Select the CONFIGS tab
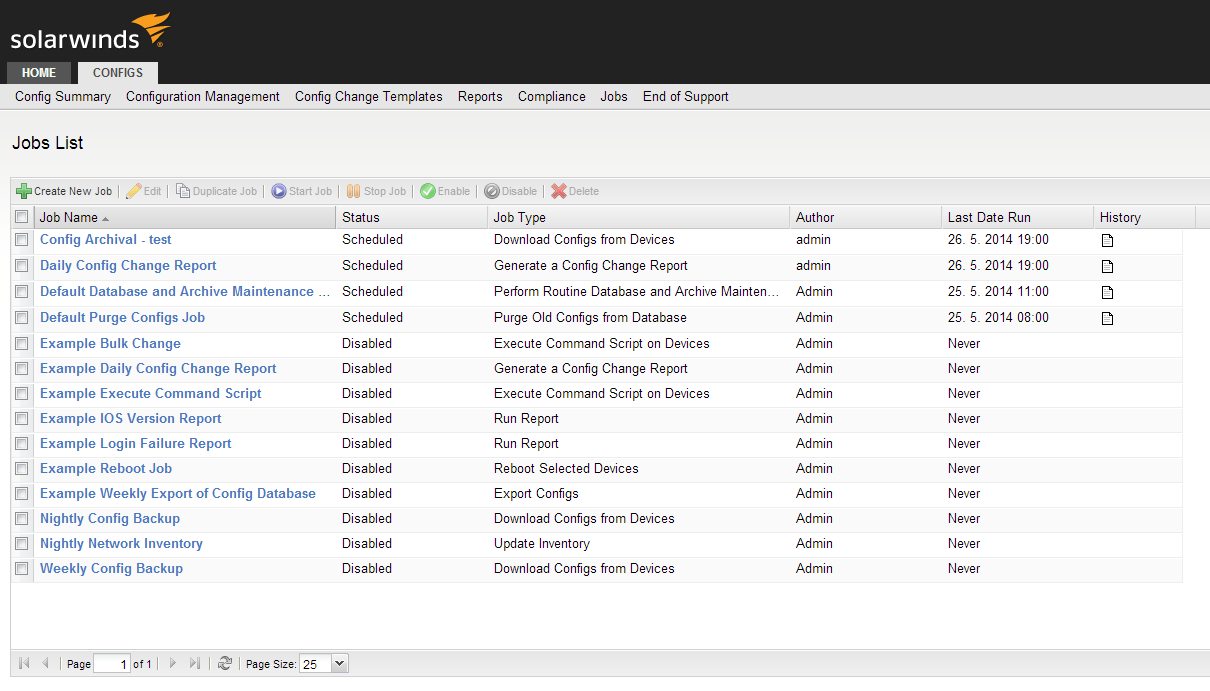This screenshot has width=1210, height=691. coord(118,73)
